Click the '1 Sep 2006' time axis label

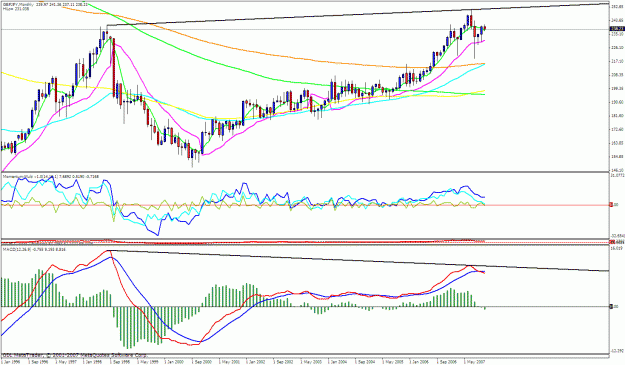[446, 361]
